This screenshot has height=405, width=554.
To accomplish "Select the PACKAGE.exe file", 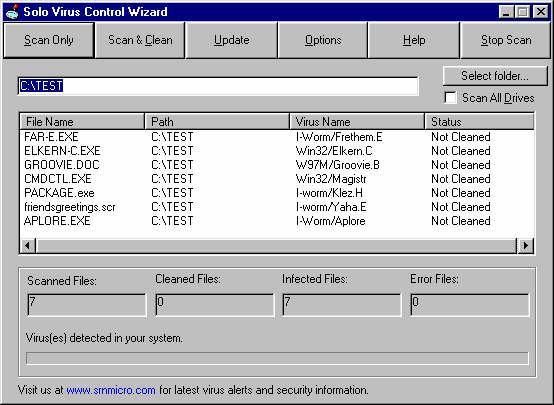I will coord(59,193).
